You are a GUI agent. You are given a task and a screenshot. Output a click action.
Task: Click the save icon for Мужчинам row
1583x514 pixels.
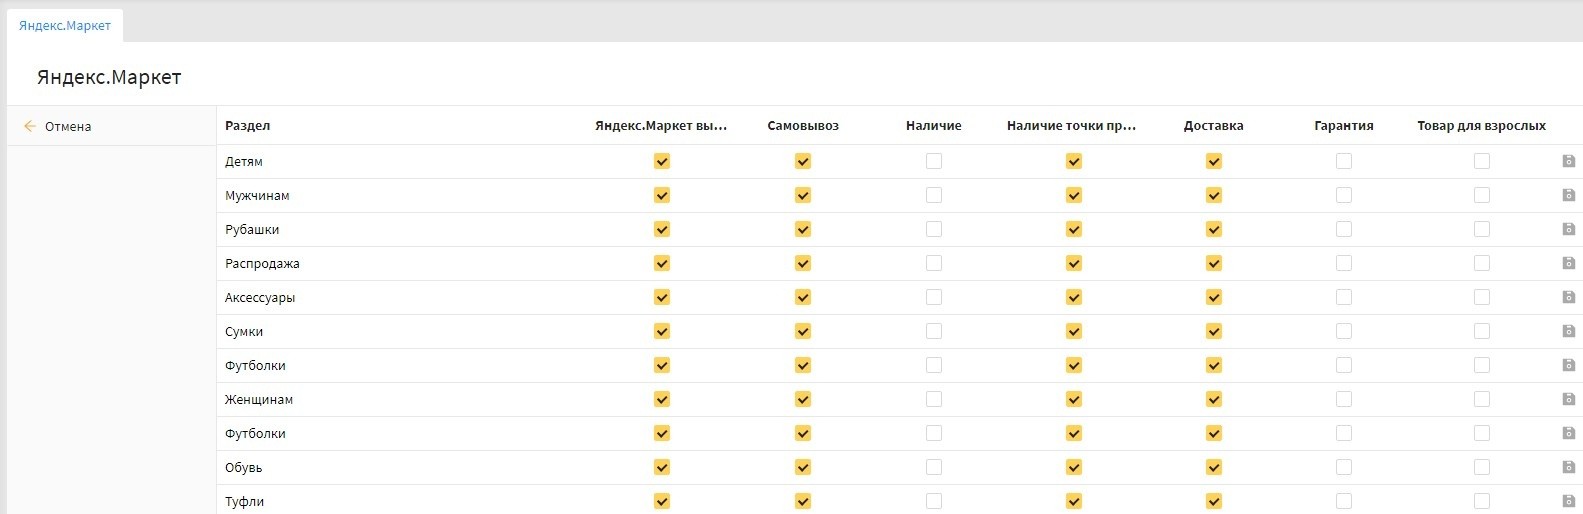pyautogui.click(x=1568, y=195)
